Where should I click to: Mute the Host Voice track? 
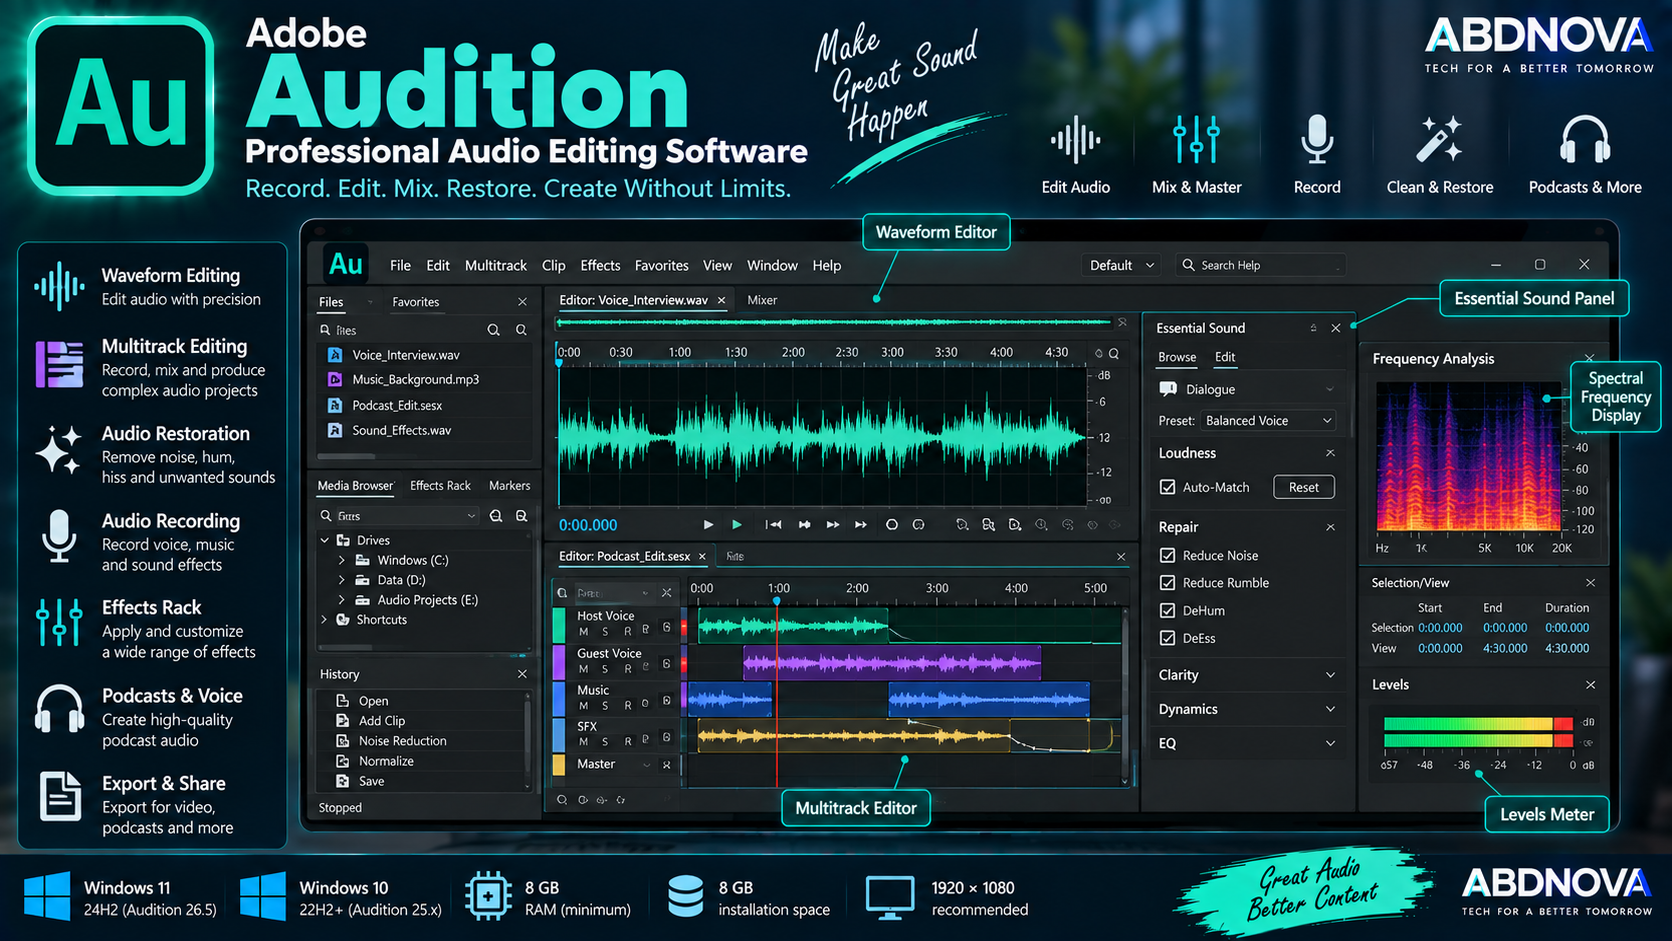tap(584, 631)
